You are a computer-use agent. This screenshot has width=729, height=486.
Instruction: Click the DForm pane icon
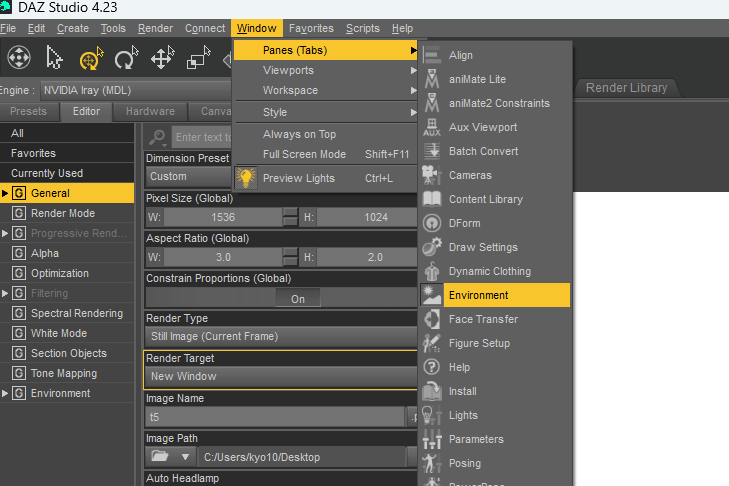pos(432,223)
